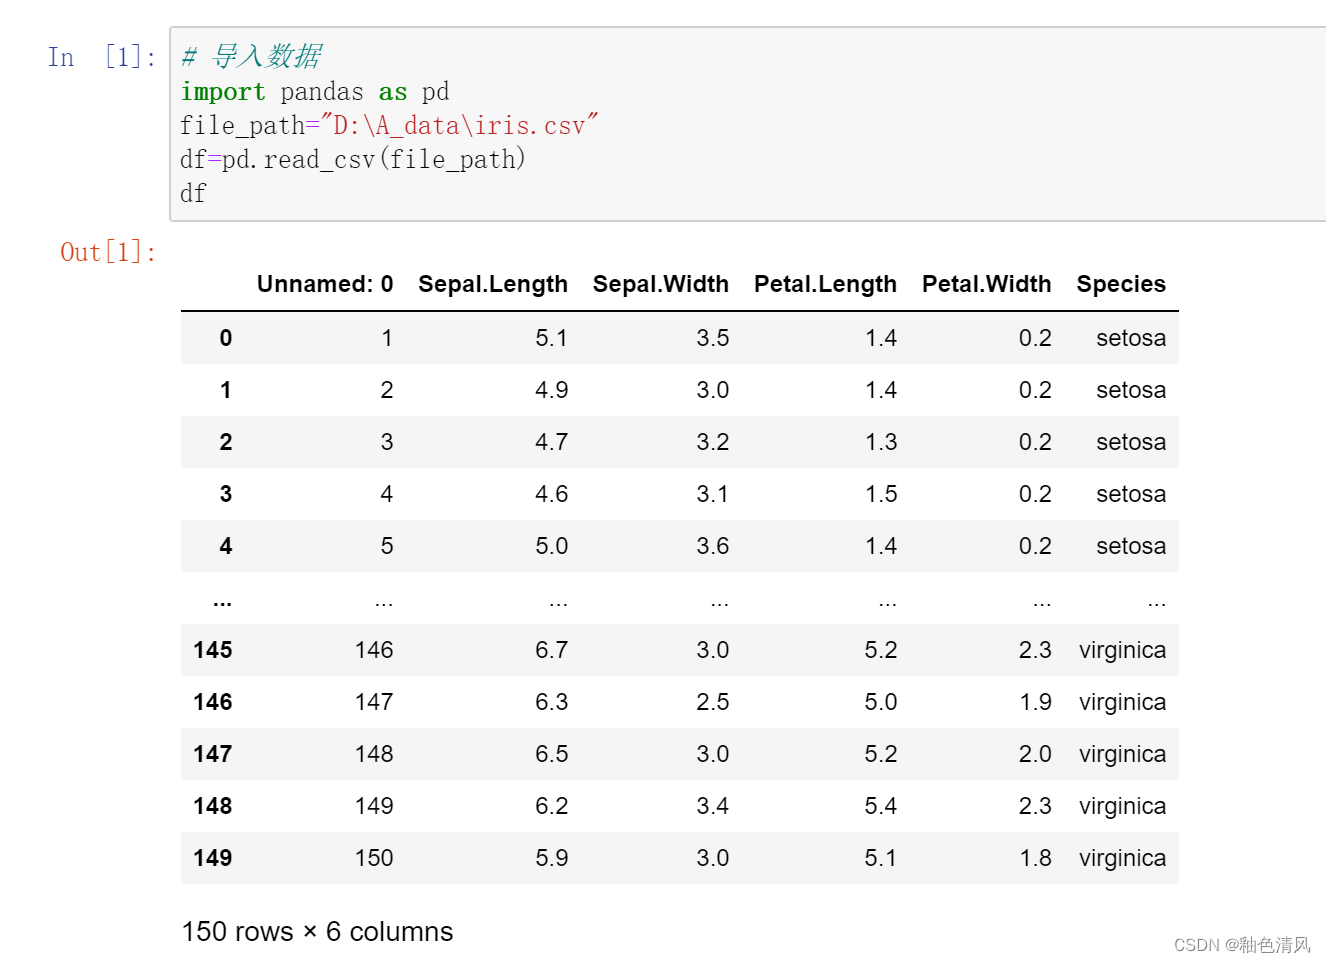Click Sepal.Length value 4.6 in row 3
The width and height of the screenshot is (1326, 963).
pos(551,494)
